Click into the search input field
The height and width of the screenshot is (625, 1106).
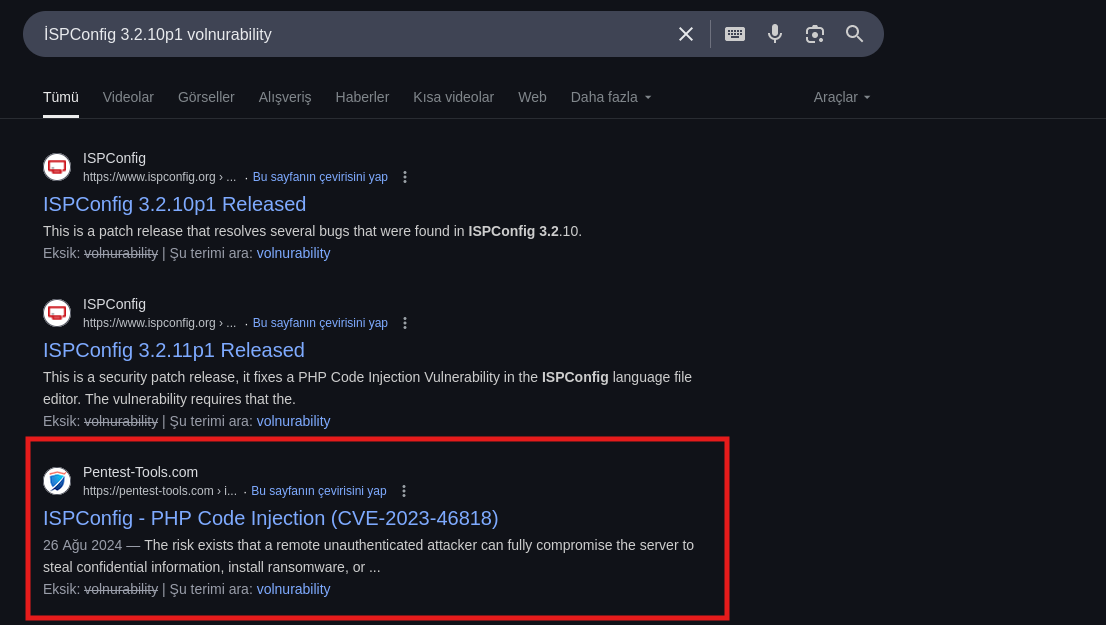[x=350, y=34]
